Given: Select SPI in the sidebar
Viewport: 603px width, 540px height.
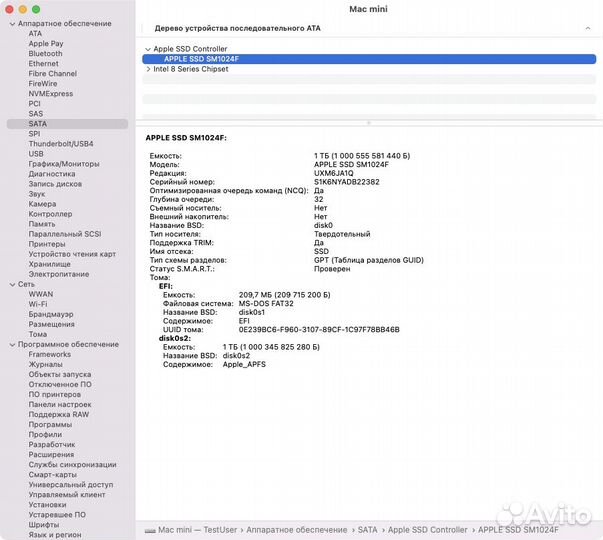Looking at the screenshot, I should tap(34, 133).
